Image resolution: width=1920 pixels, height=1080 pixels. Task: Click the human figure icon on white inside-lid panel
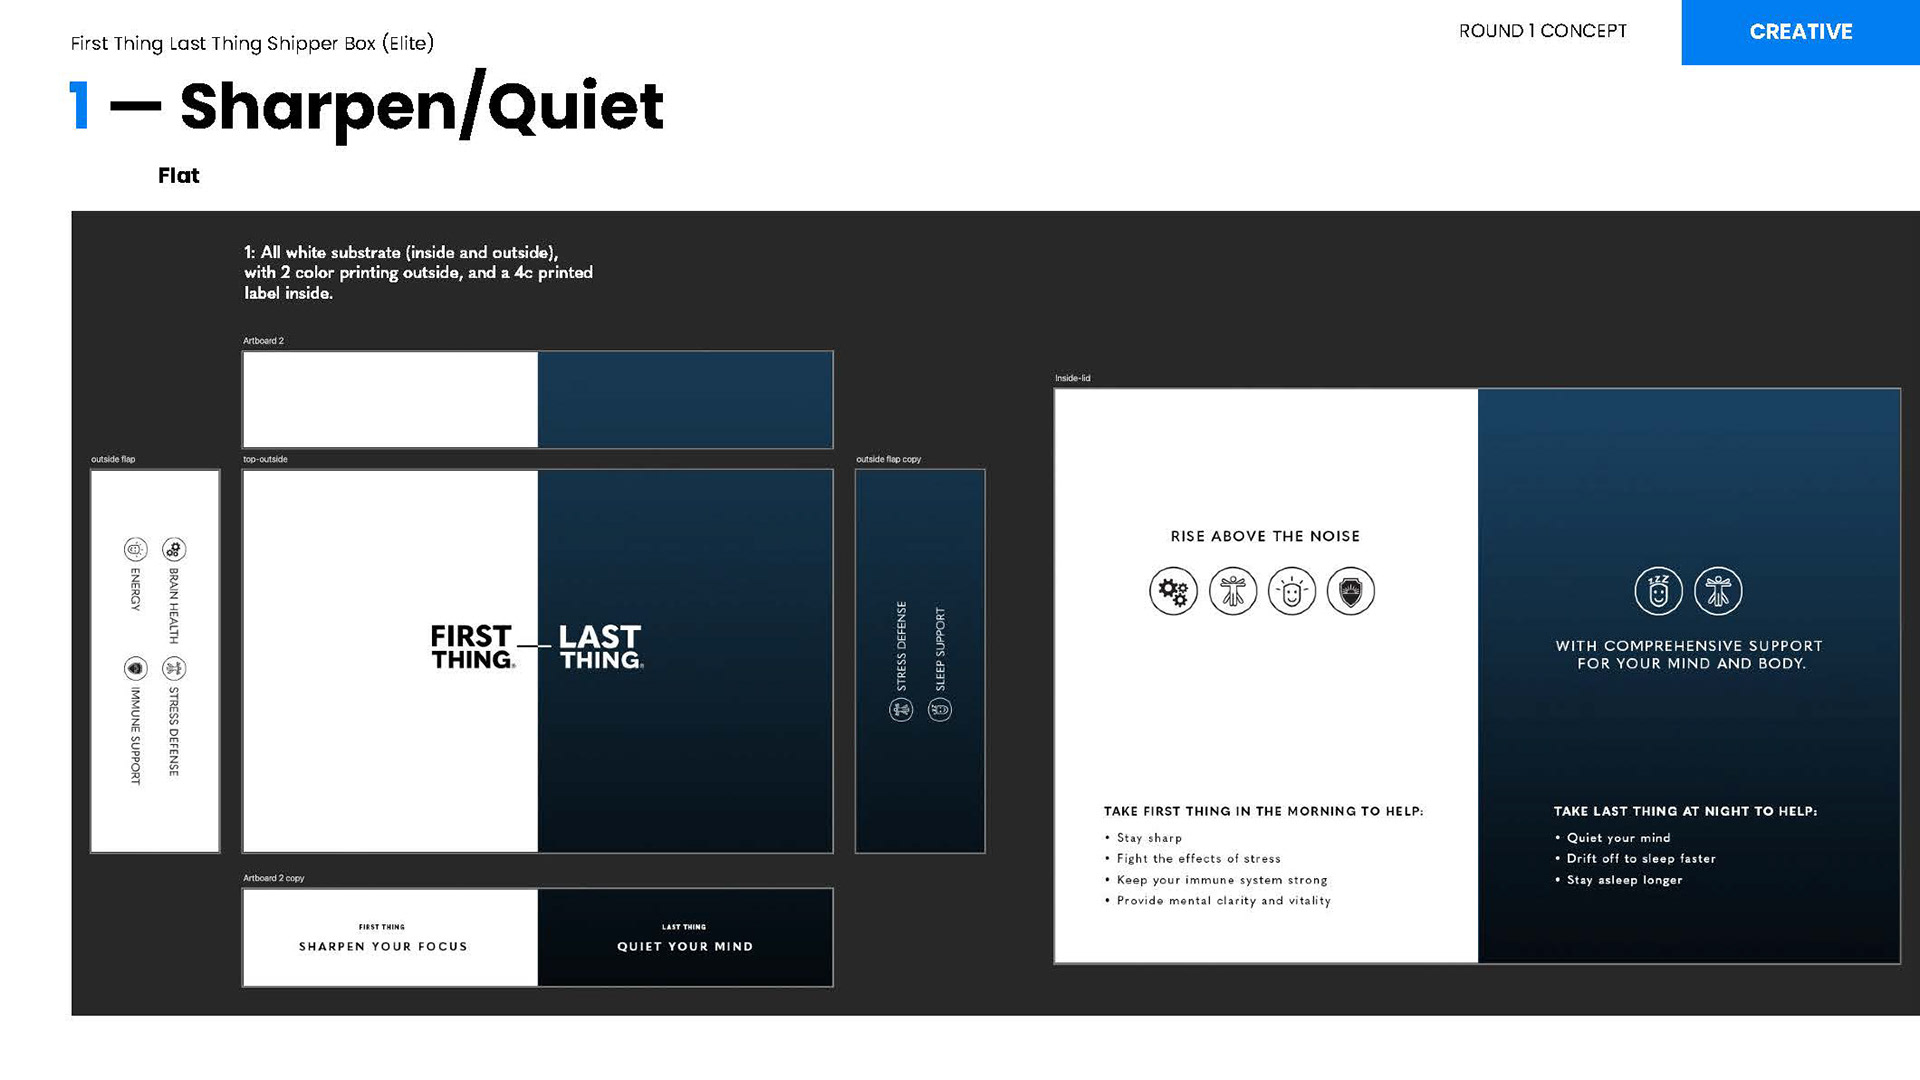pyautogui.click(x=1232, y=591)
